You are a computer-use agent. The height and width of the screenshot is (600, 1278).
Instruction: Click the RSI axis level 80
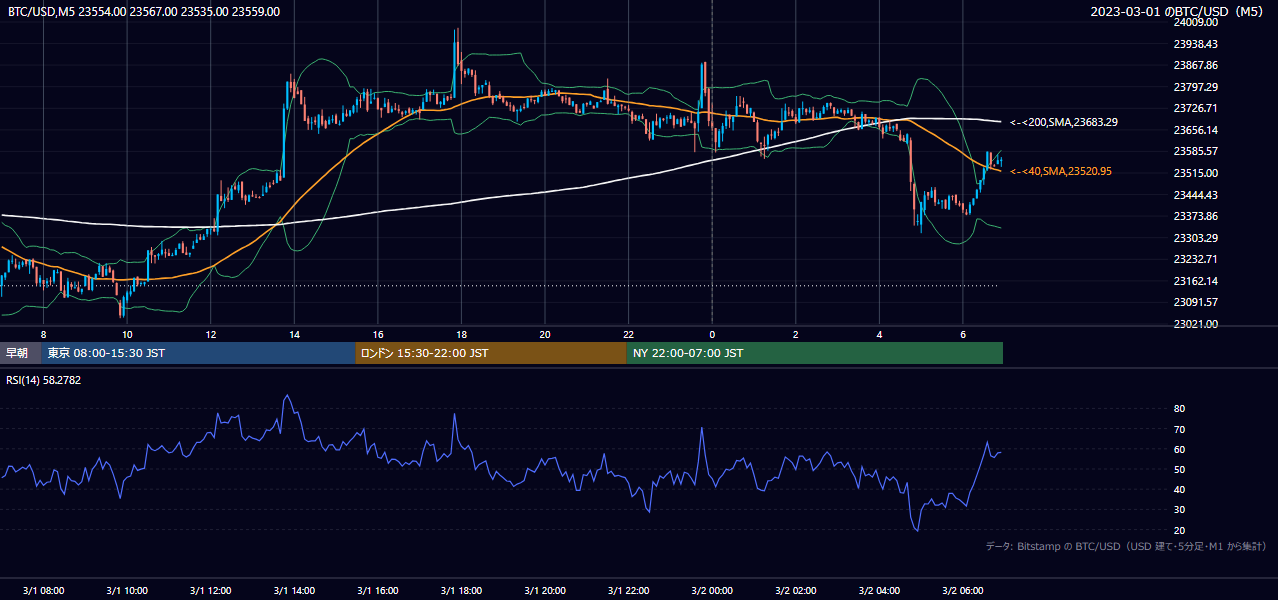(x=1179, y=409)
